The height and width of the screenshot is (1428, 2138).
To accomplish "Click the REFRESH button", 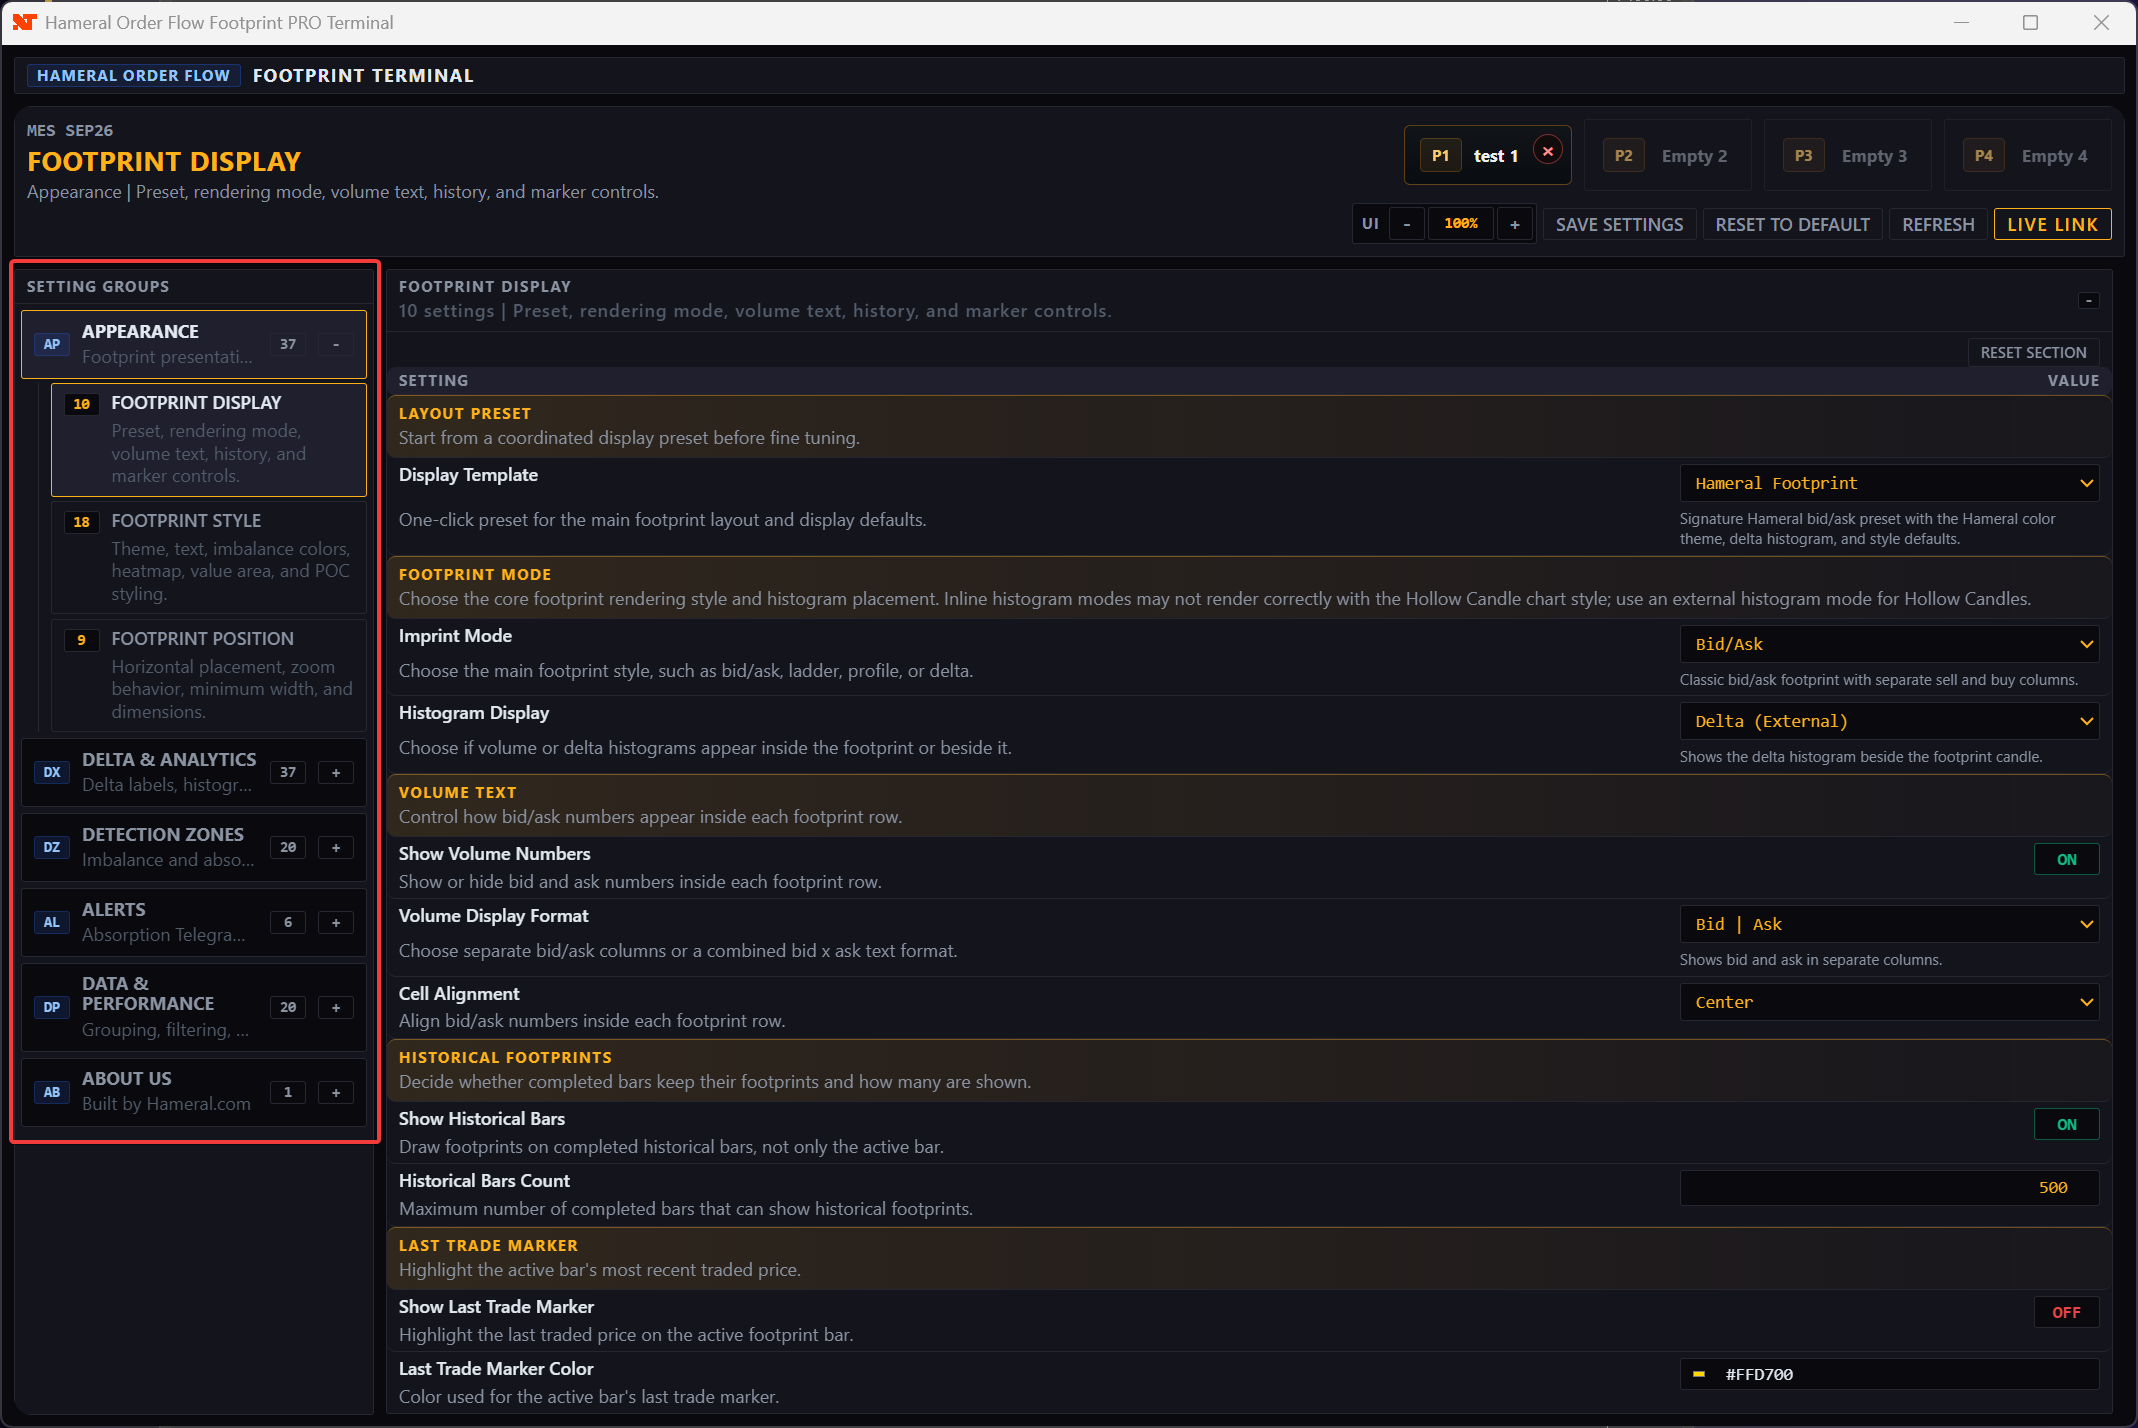I will (x=1938, y=224).
